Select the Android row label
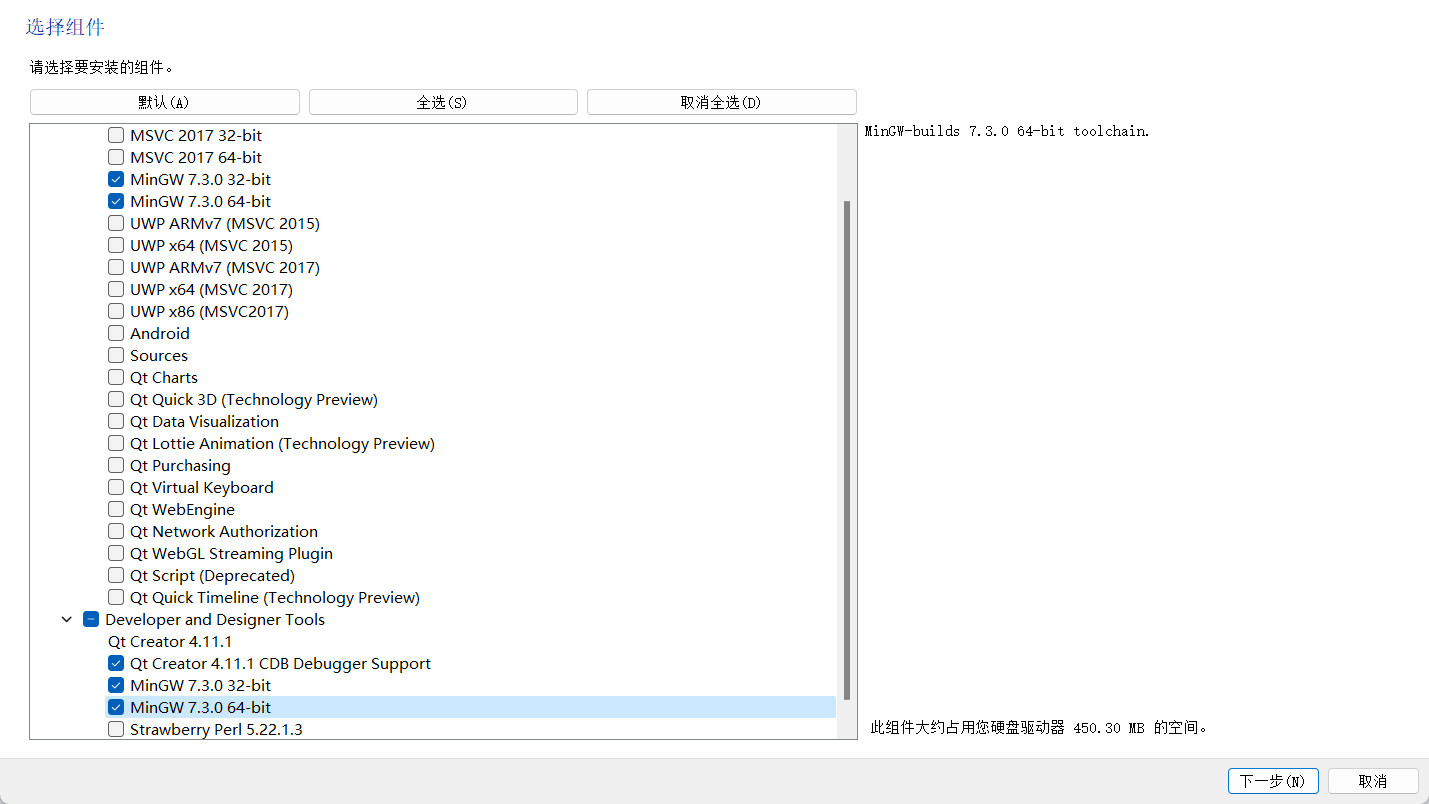This screenshot has width=1429, height=804. [160, 333]
